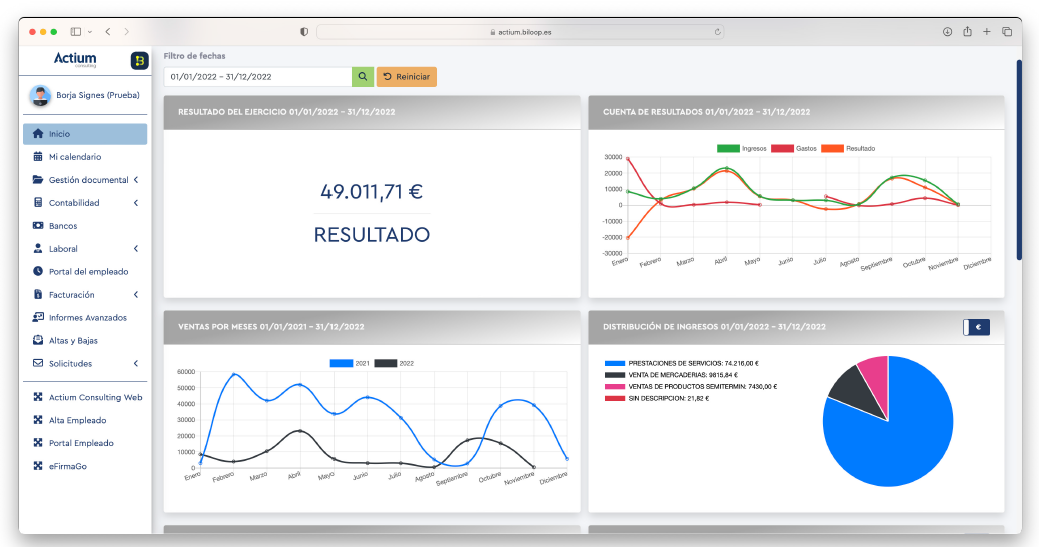The height and width of the screenshot is (547, 1039).
Task: Expand the Gestión documental submenu
Action: [x=88, y=180]
